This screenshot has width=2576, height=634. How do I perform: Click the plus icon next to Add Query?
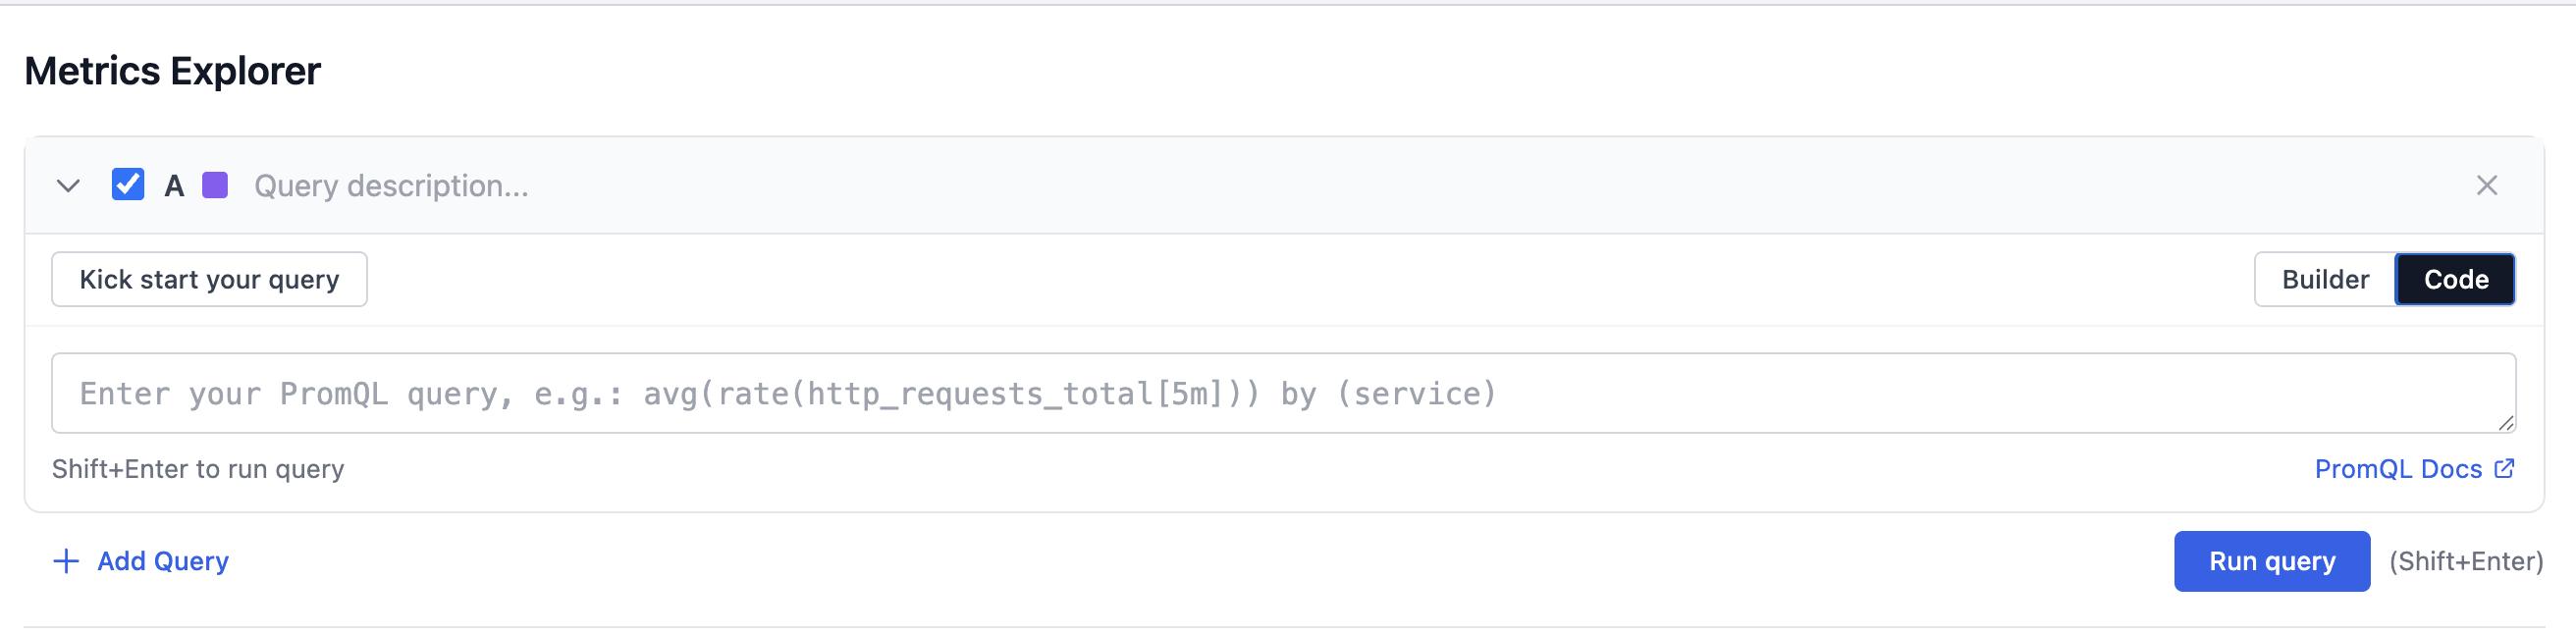[x=66, y=561]
